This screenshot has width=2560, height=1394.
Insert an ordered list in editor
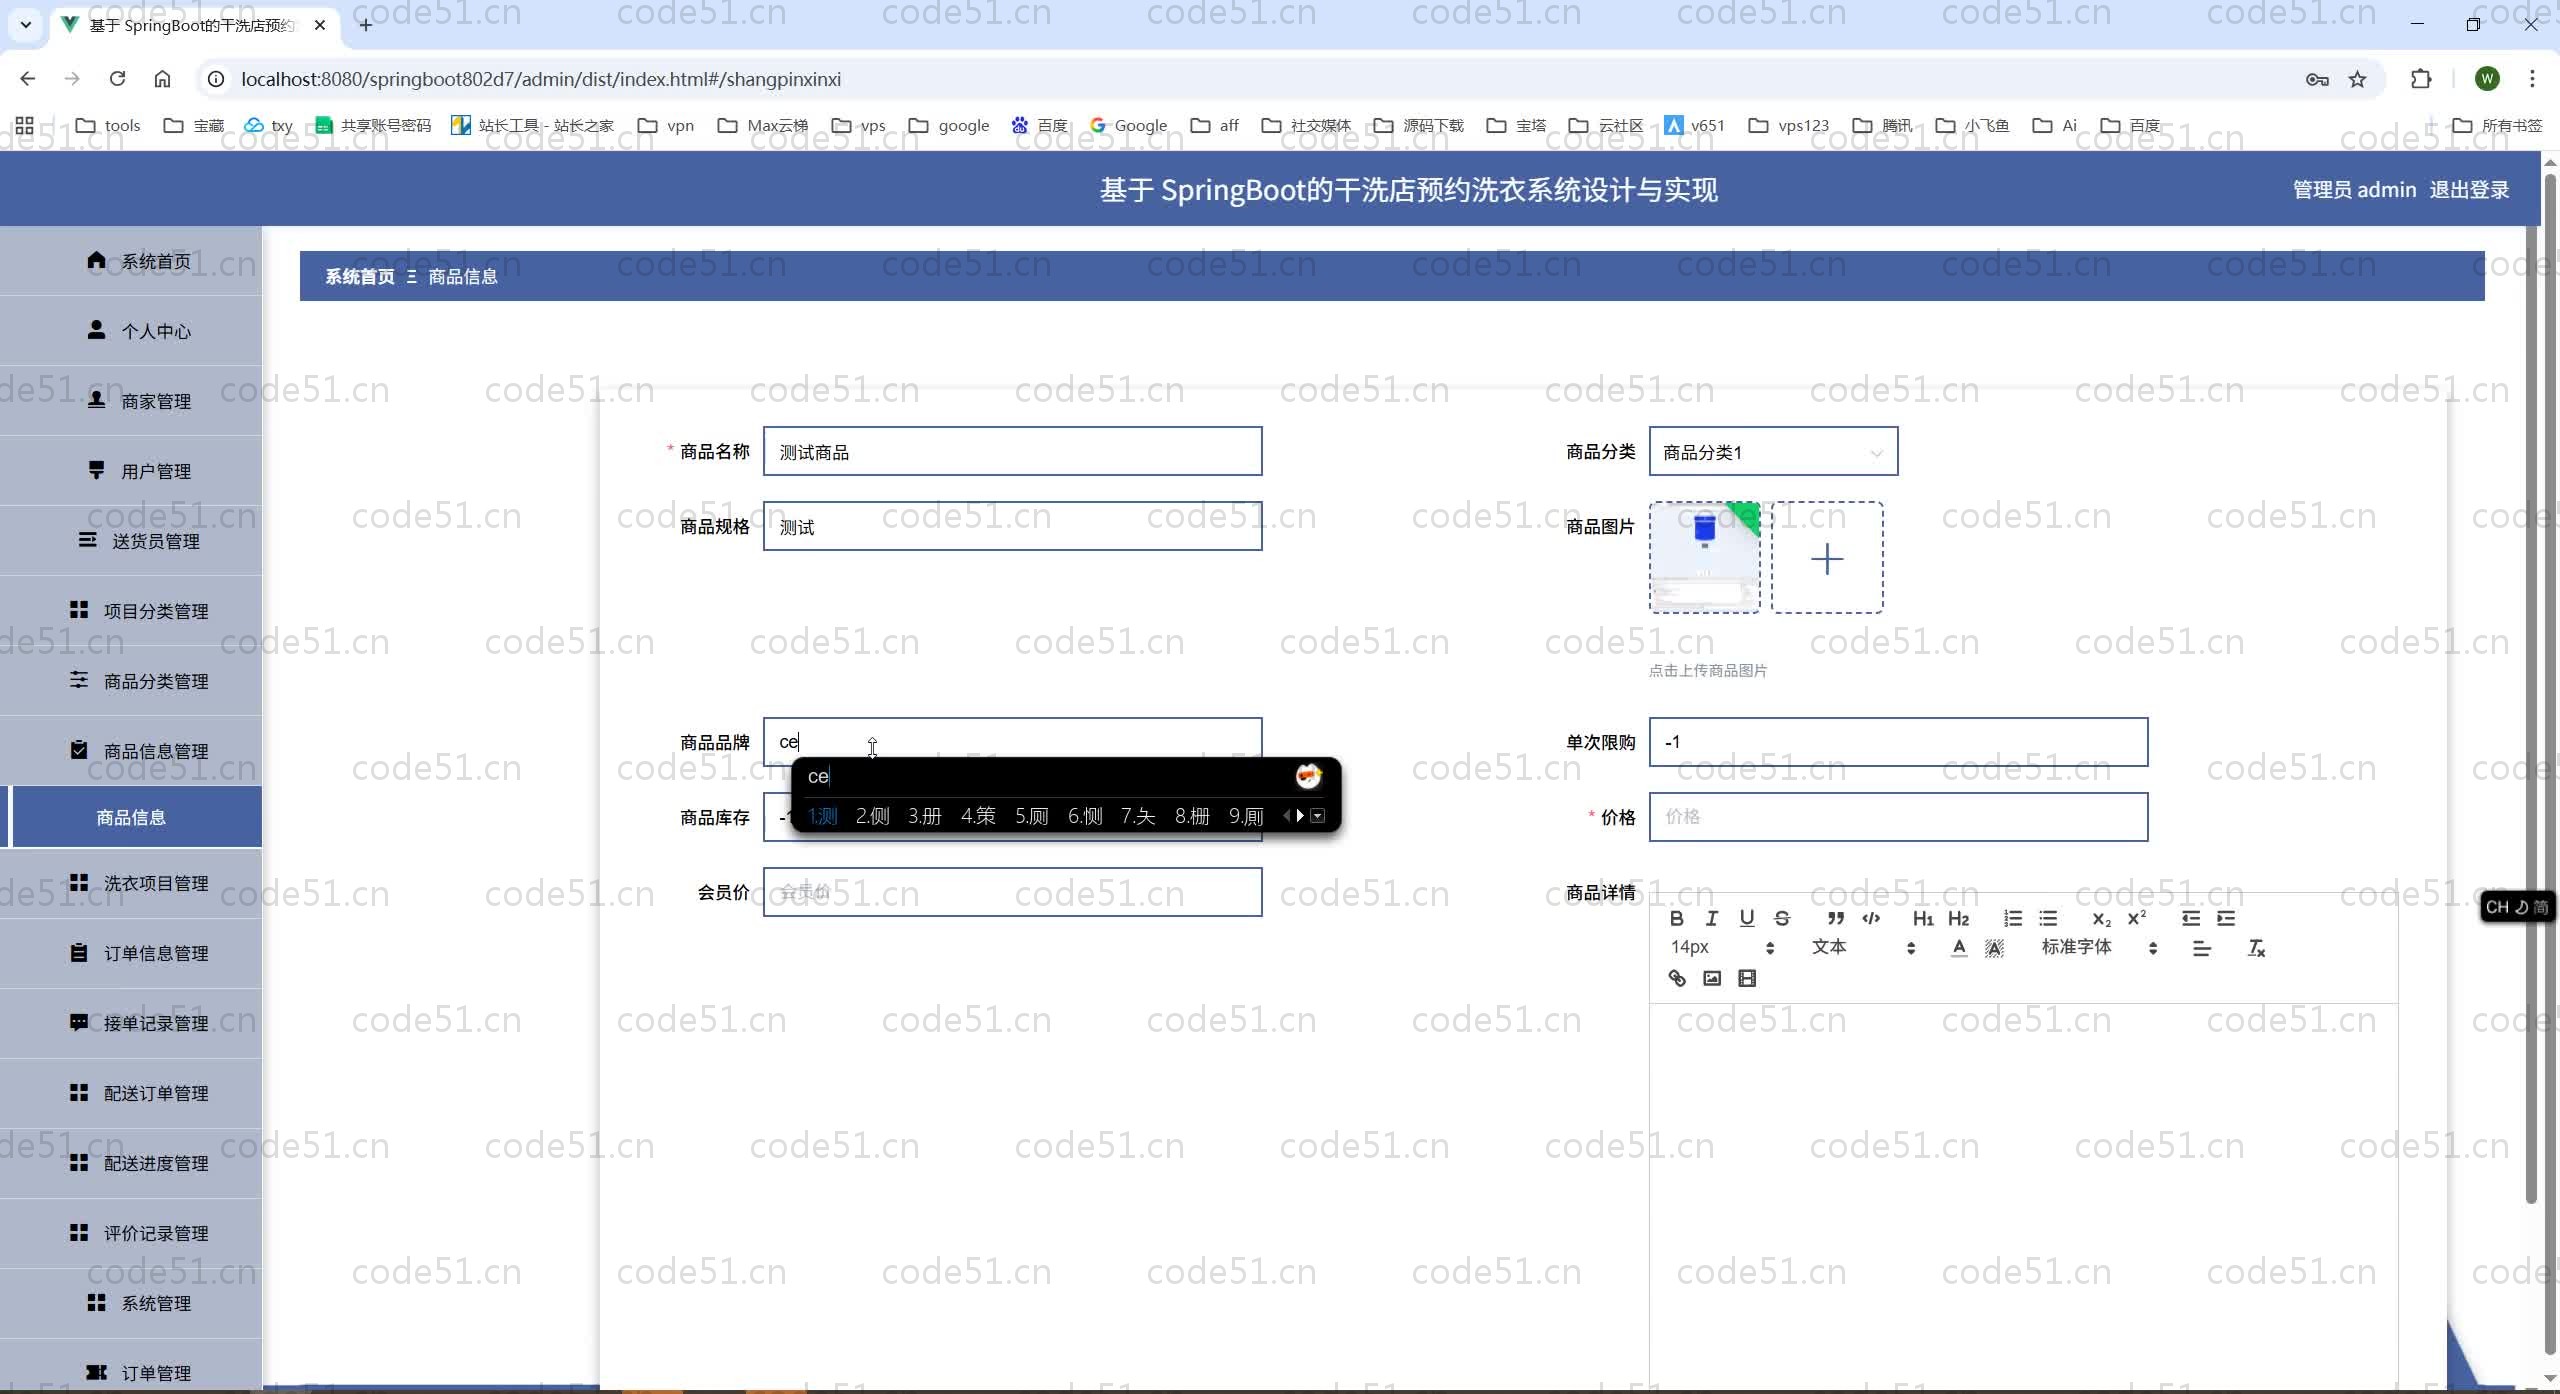point(2013,918)
